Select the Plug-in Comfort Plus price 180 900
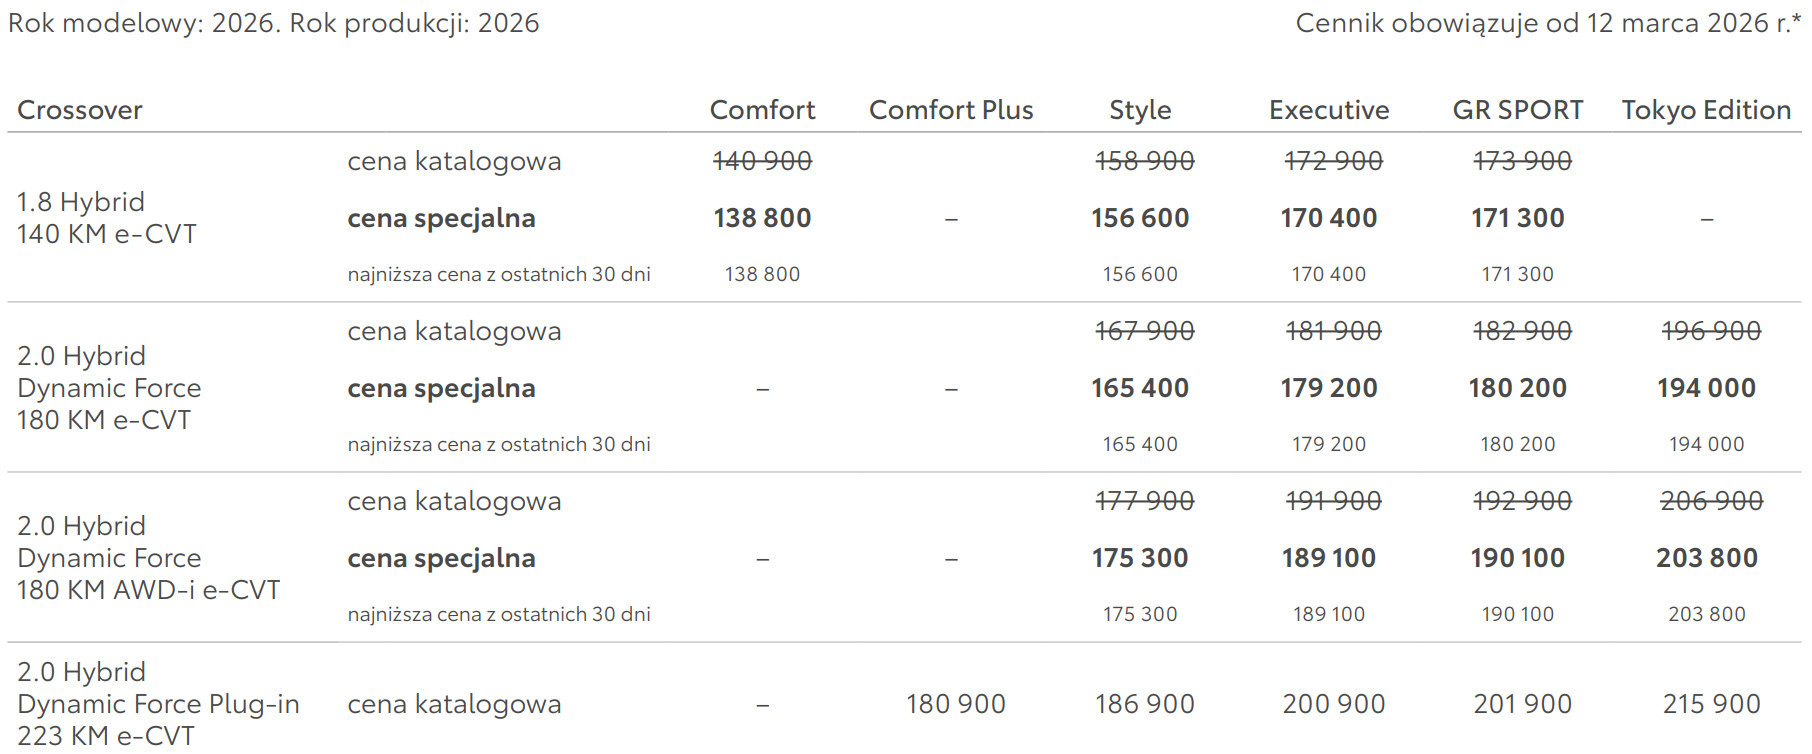Screen dimensions: 1812x754 coord(956,704)
